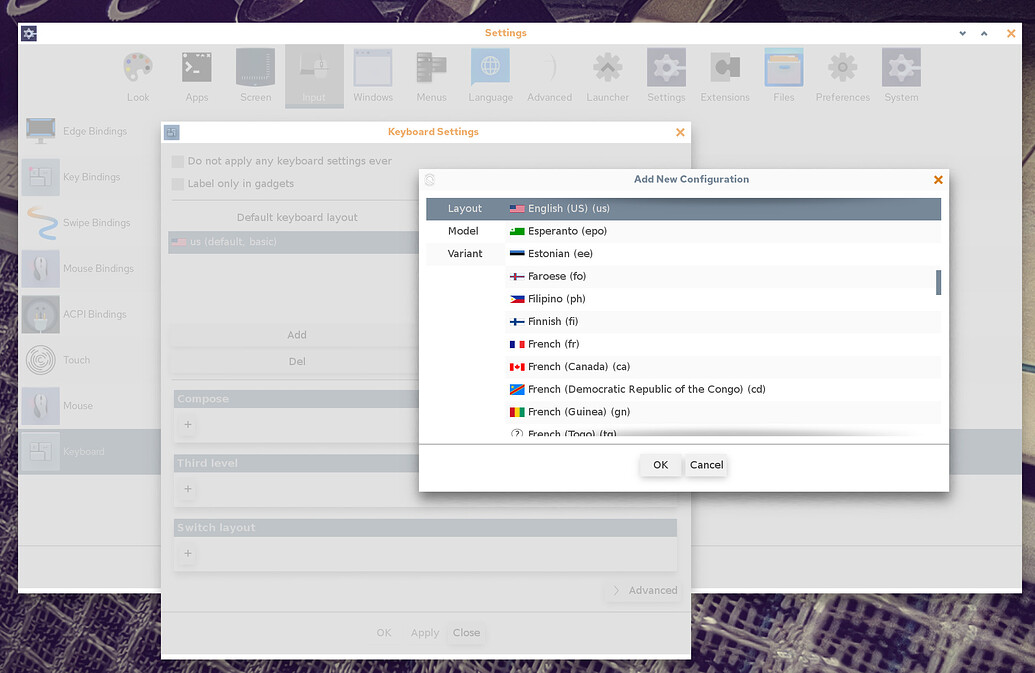The width and height of the screenshot is (1035, 673).
Task: Check 'Label only in gadgets'
Action: (x=177, y=183)
